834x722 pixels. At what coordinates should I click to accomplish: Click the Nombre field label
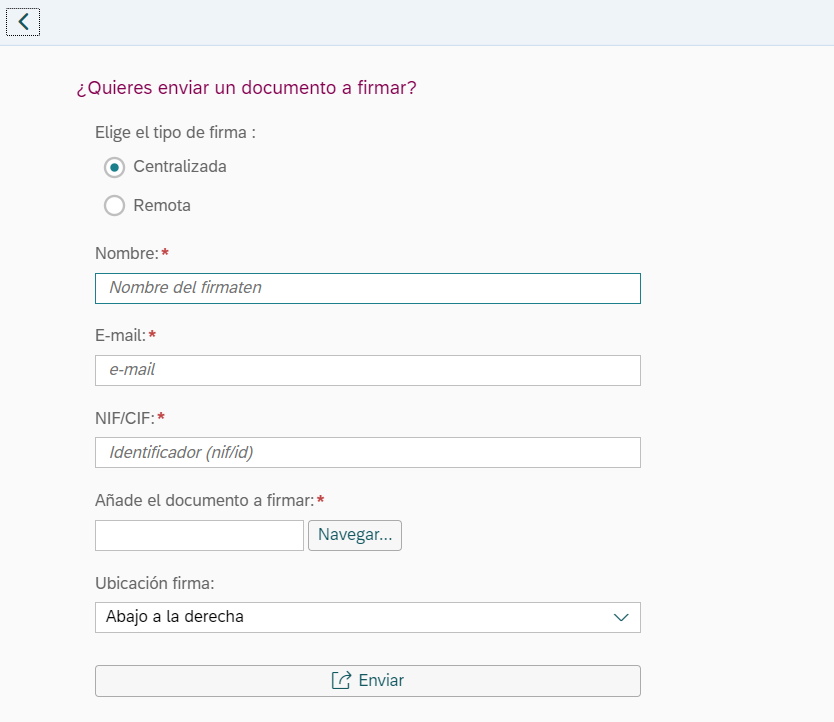127,253
